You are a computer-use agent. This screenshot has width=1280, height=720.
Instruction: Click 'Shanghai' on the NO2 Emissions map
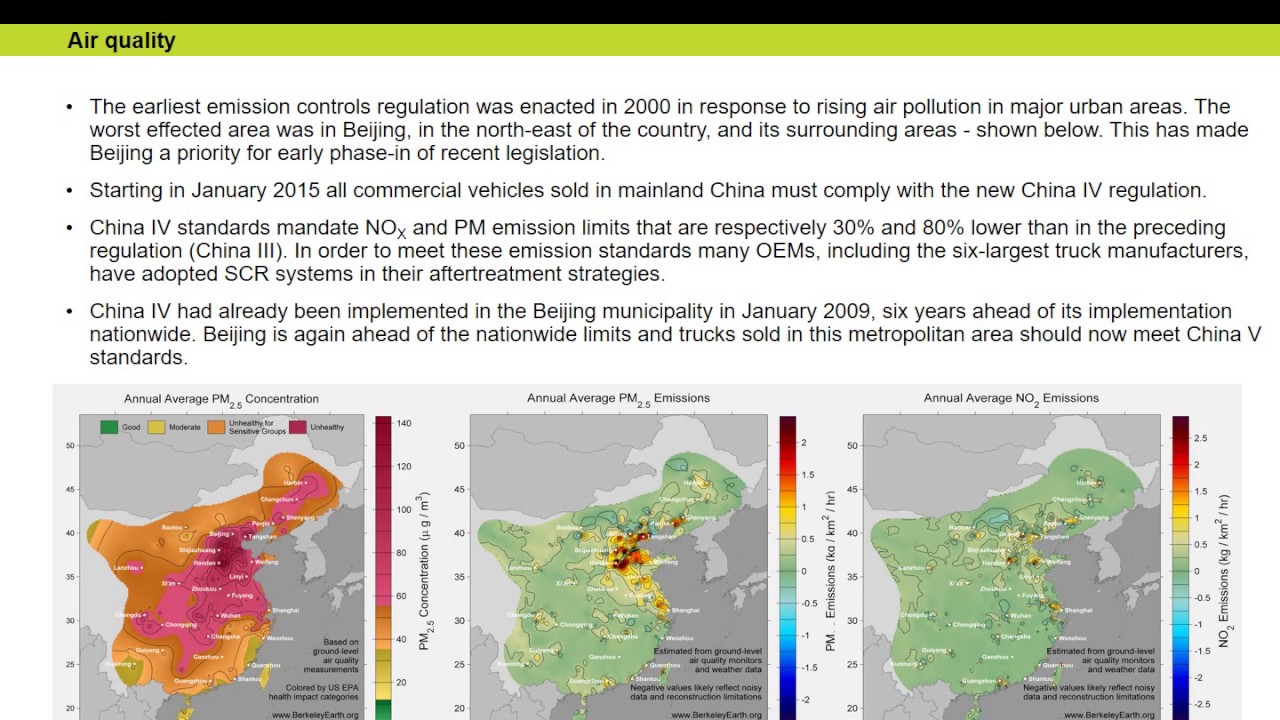pos(1078,610)
